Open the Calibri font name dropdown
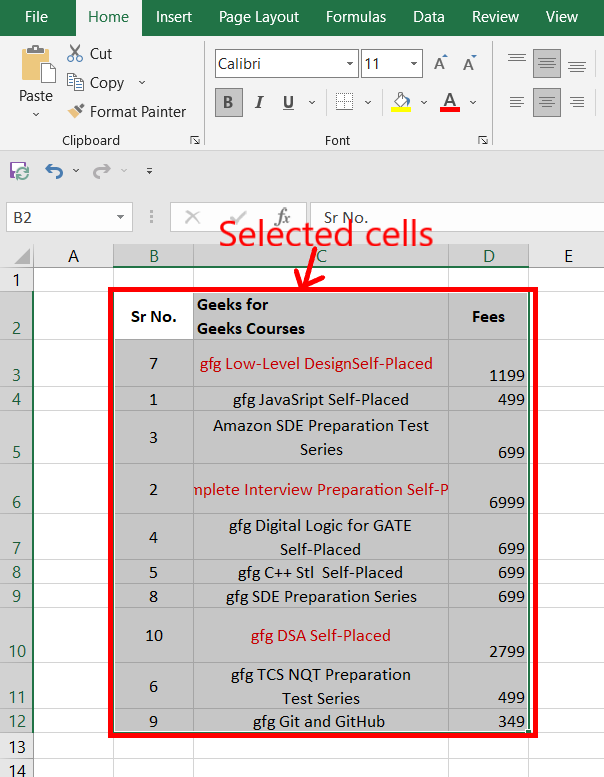The width and height of the screenshot is (604, 777). pos(349,63)
